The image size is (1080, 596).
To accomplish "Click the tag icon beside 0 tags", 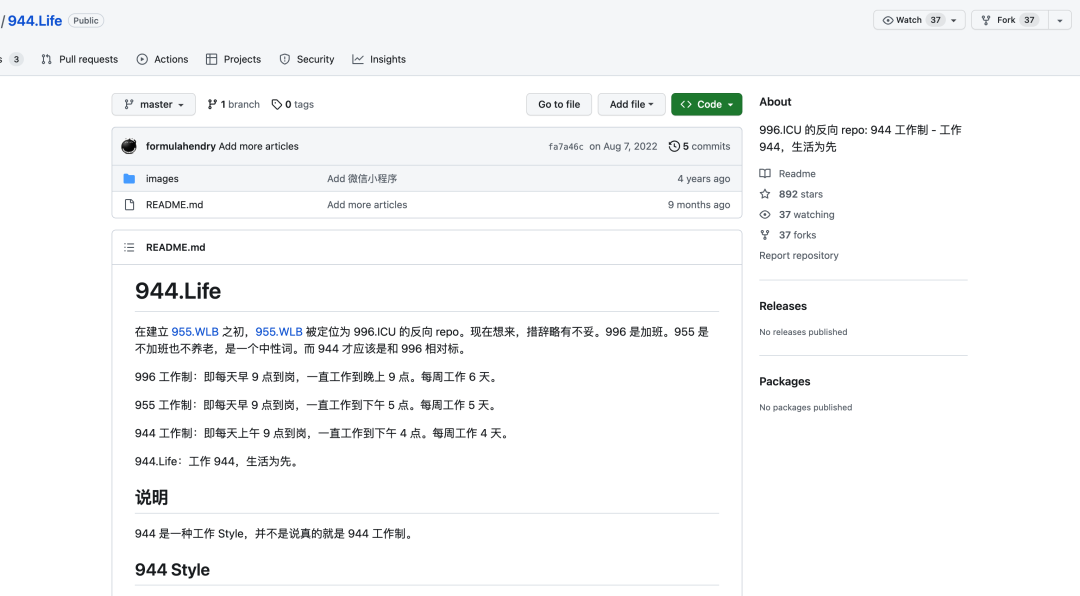I will pyautogui.click(x=276, y=104).
